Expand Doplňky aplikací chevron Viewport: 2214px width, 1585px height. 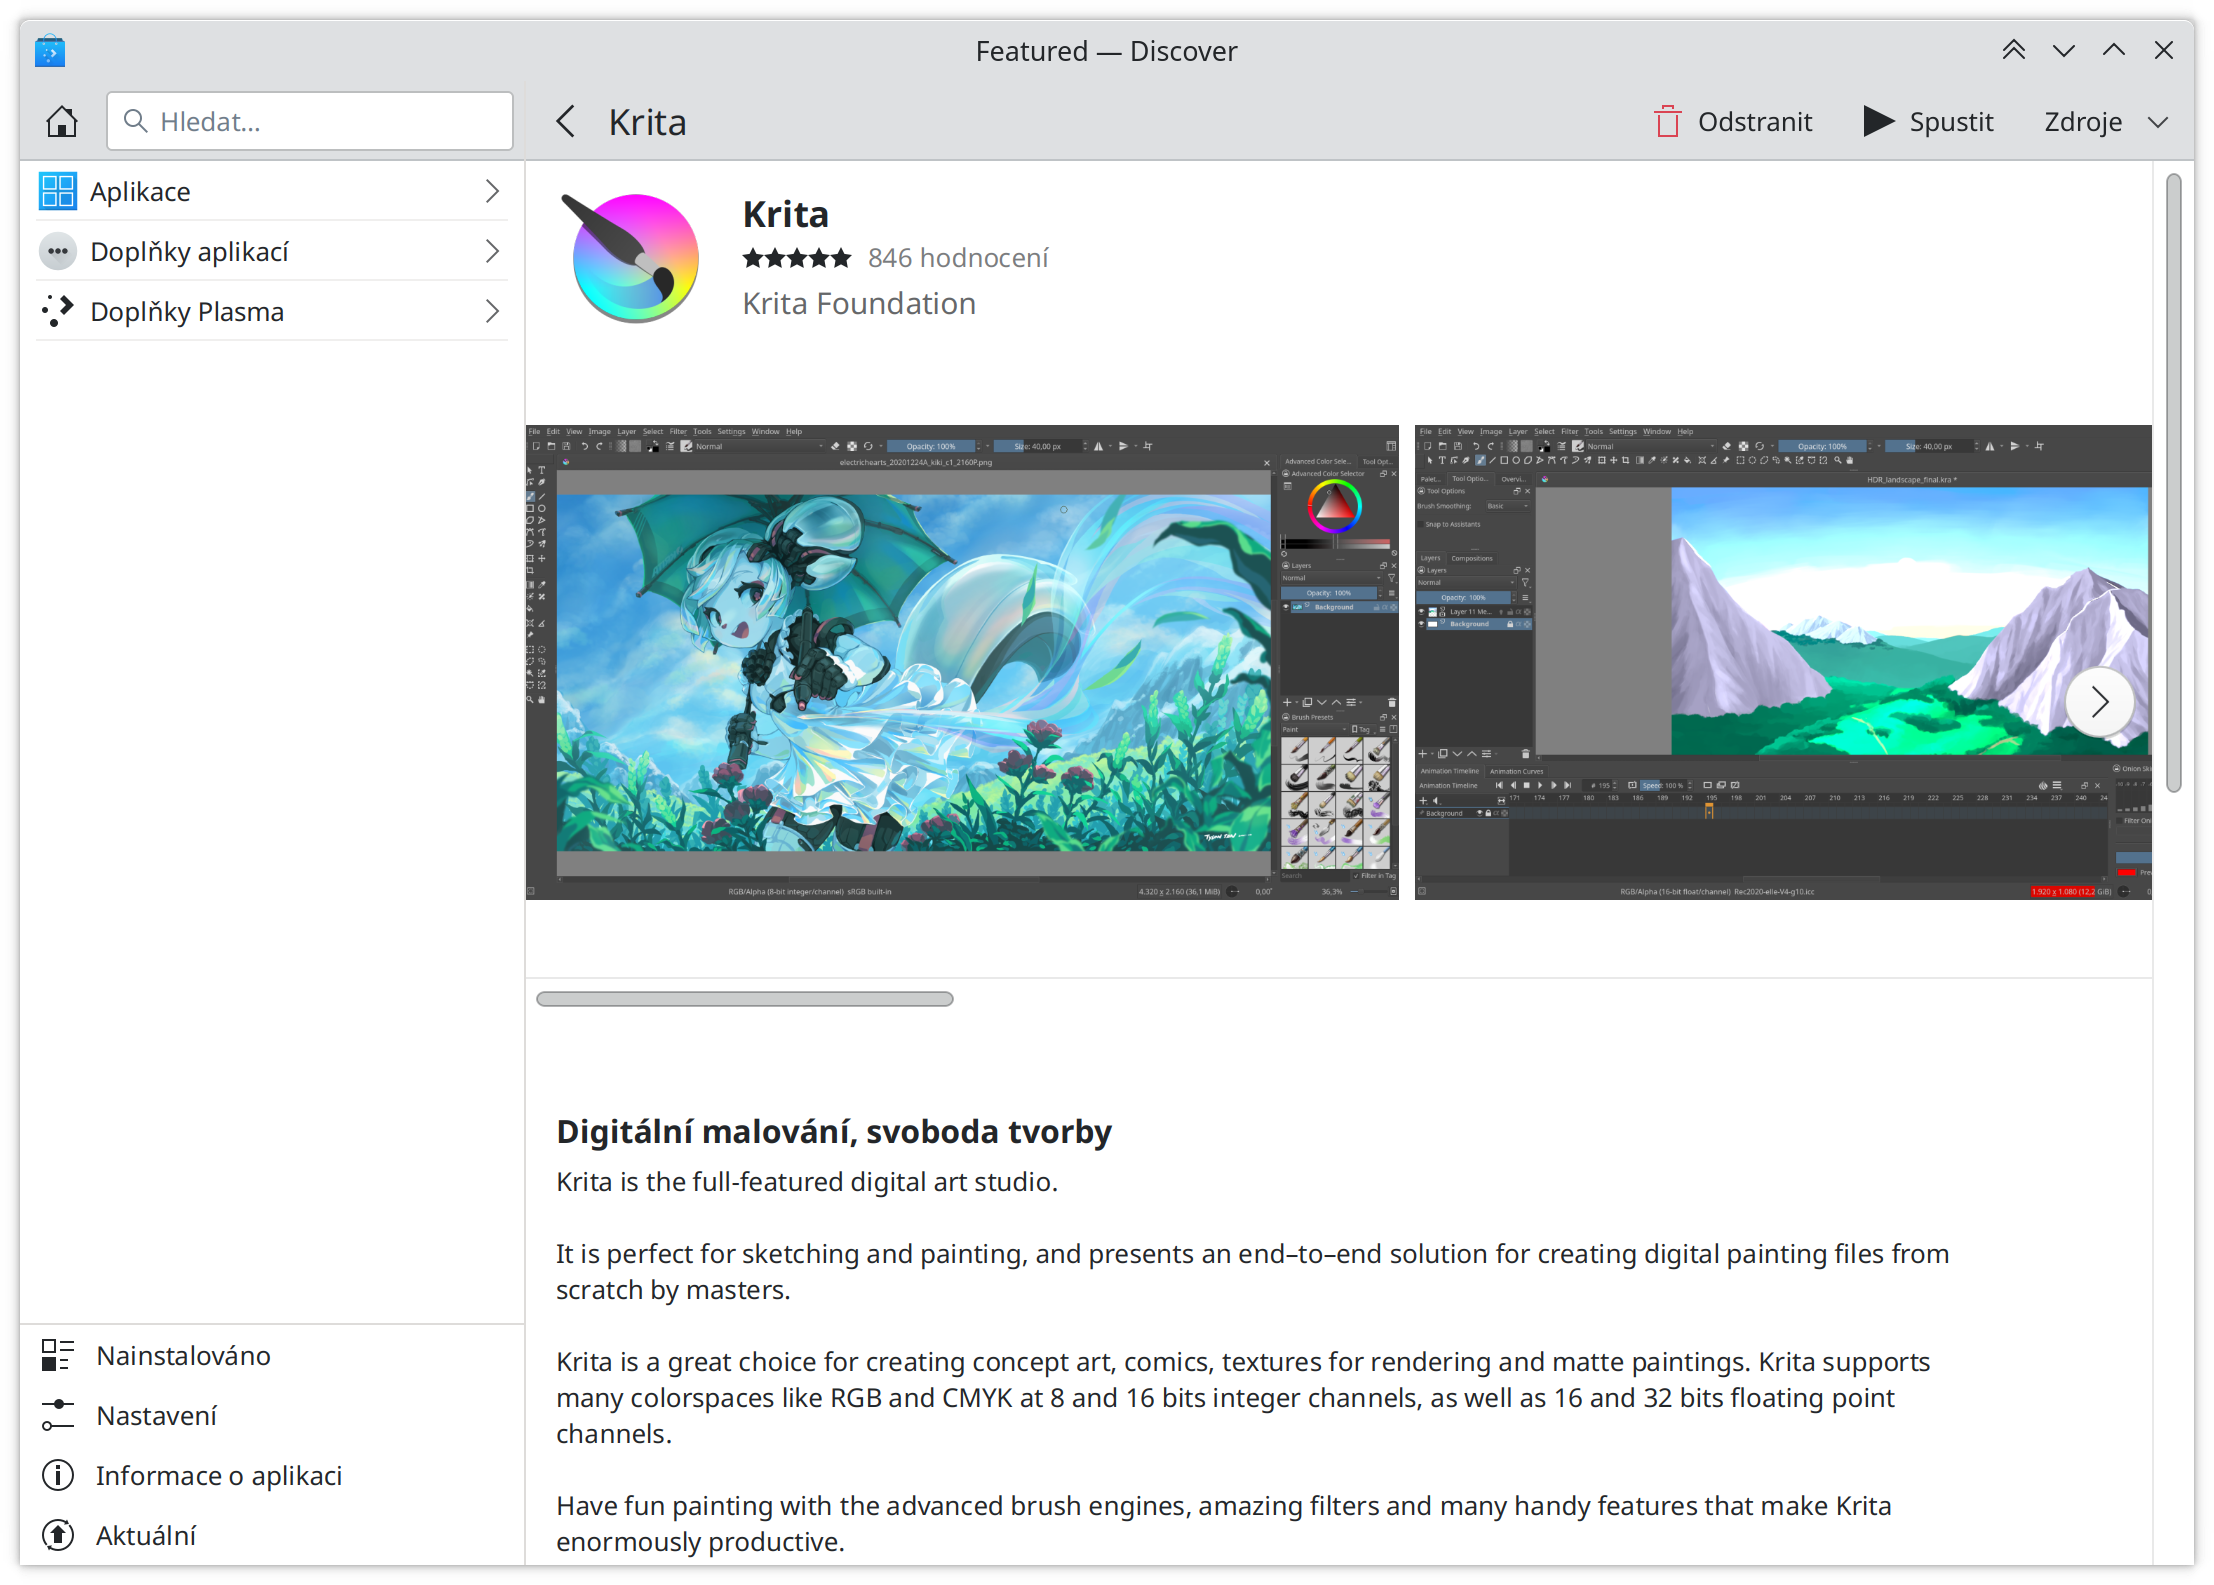(x=491, y=251)
